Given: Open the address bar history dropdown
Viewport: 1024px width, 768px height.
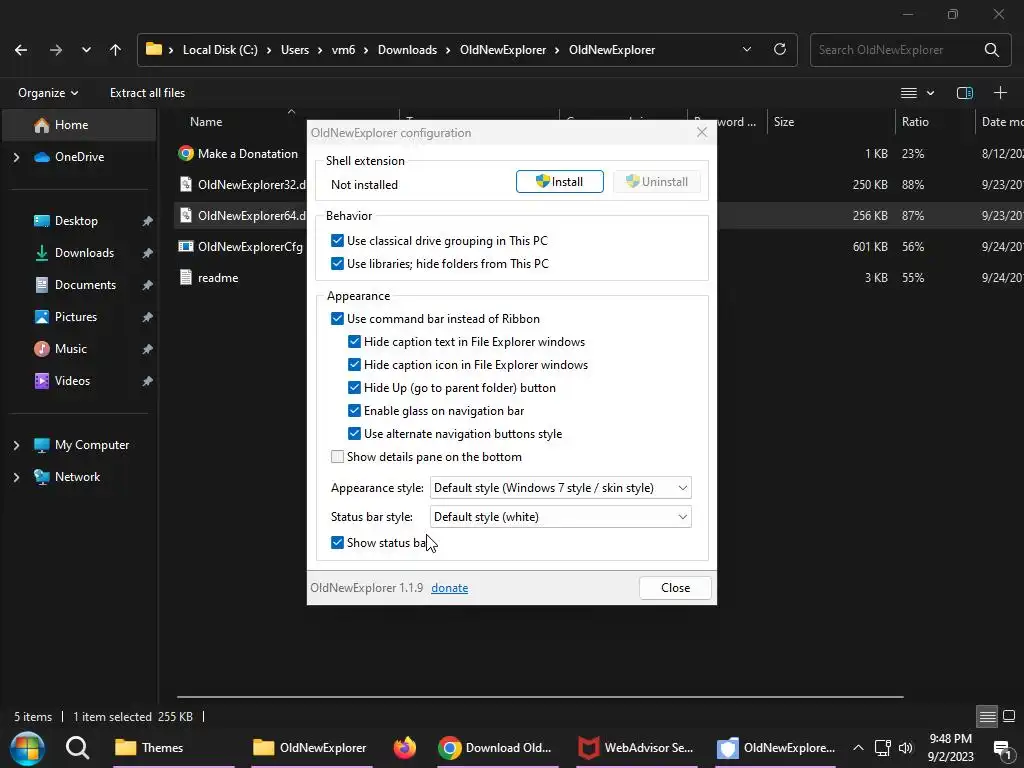Looking at the screenshot, I should 746,50.
